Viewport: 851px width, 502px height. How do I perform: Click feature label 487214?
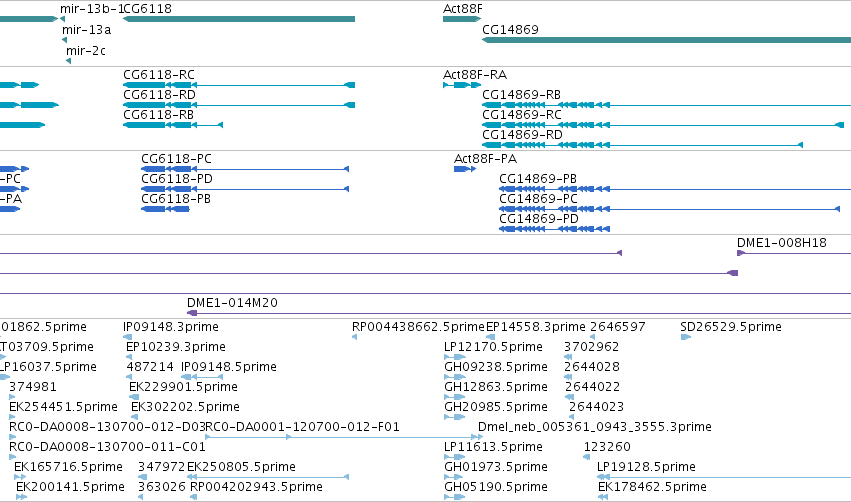click(x=150, y=367)
